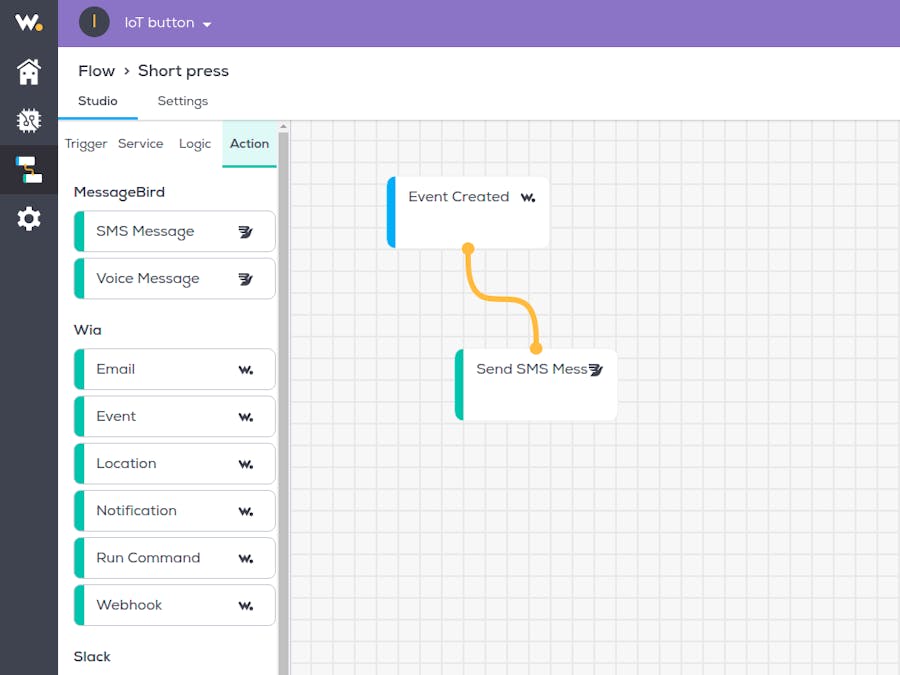Open the Home dashboard icon
This screenshot has width=900, height=675.
click(x=29, y=72)
